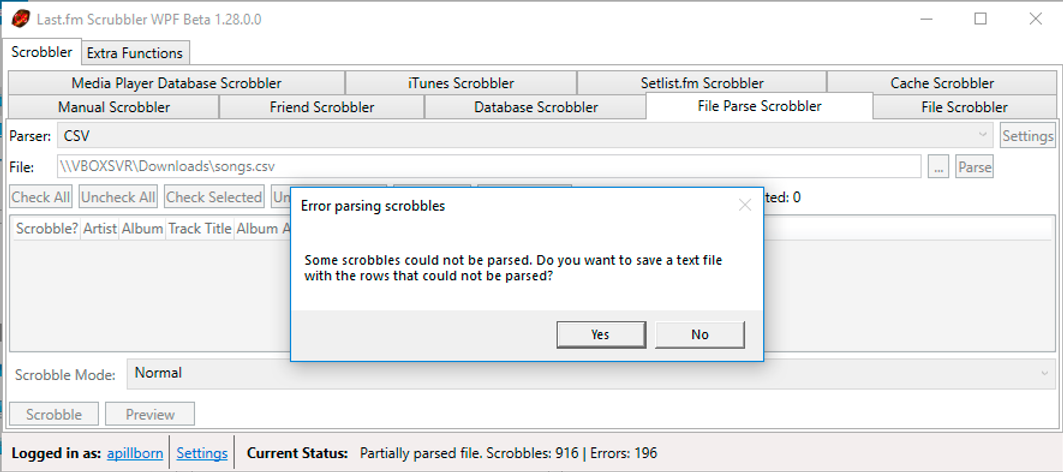The height and width of the screenshot is (472, 1063).
Task: Open the iTunes Scrobbler tab
Action: [x=461, y=83]
